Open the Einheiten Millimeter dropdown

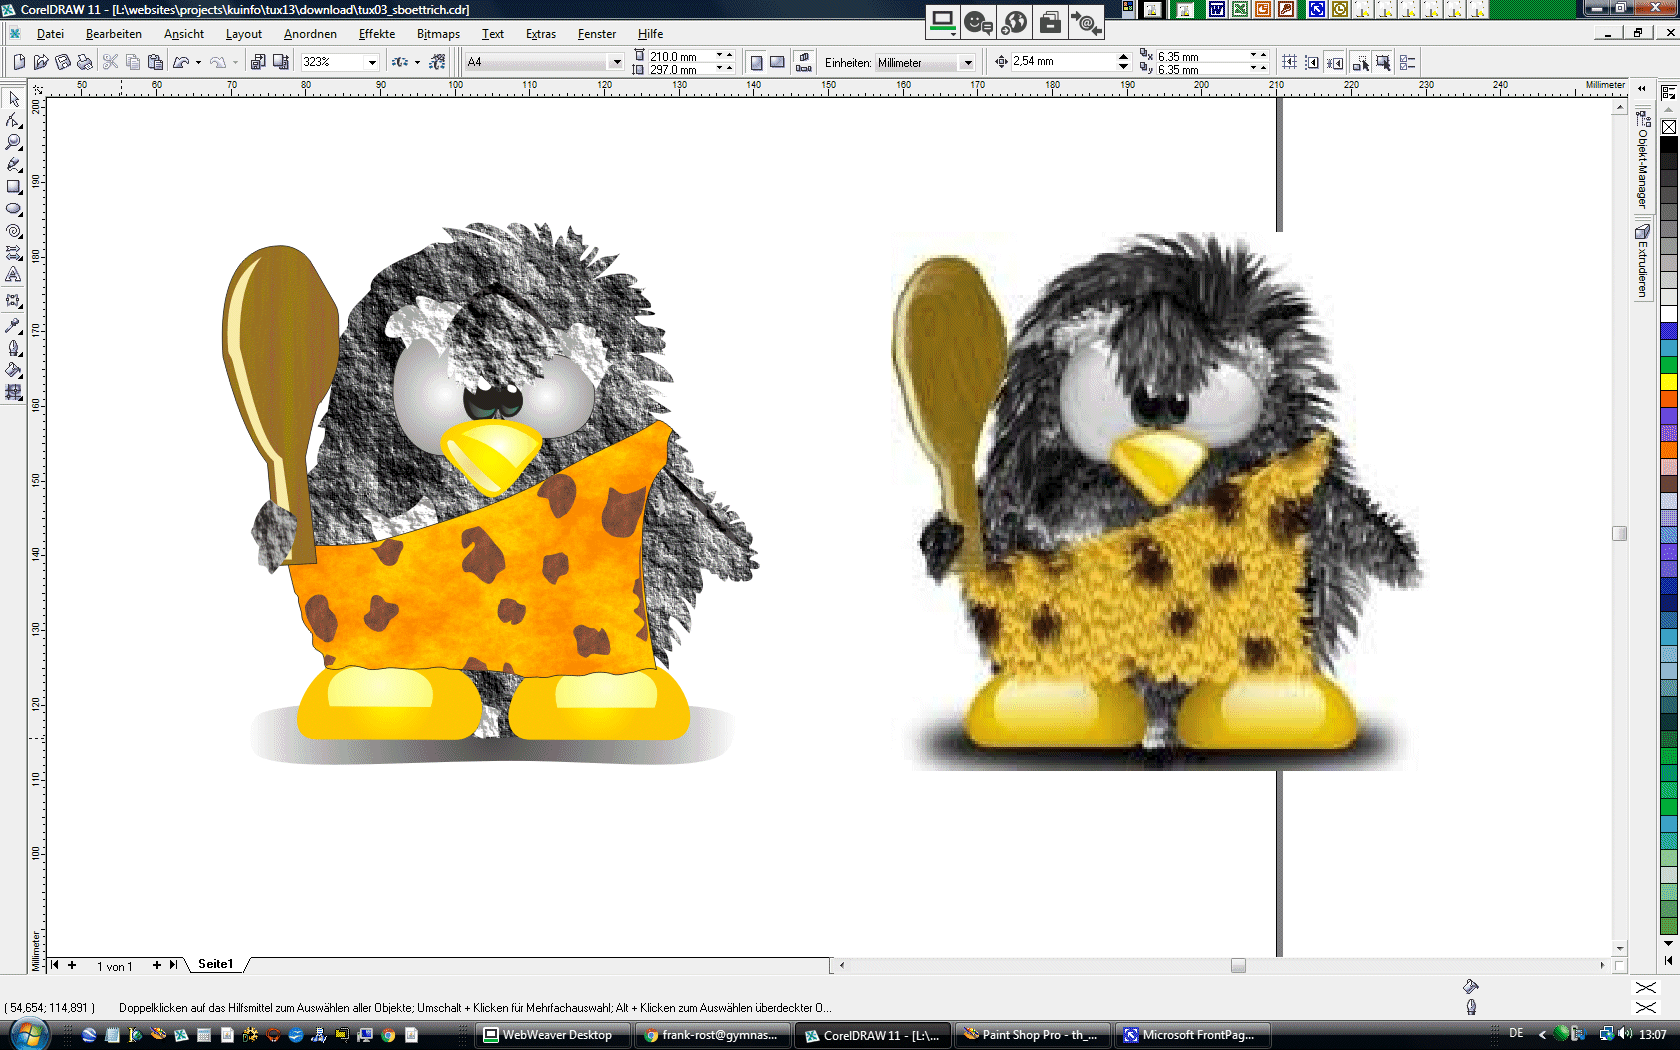tap(967, 62)
